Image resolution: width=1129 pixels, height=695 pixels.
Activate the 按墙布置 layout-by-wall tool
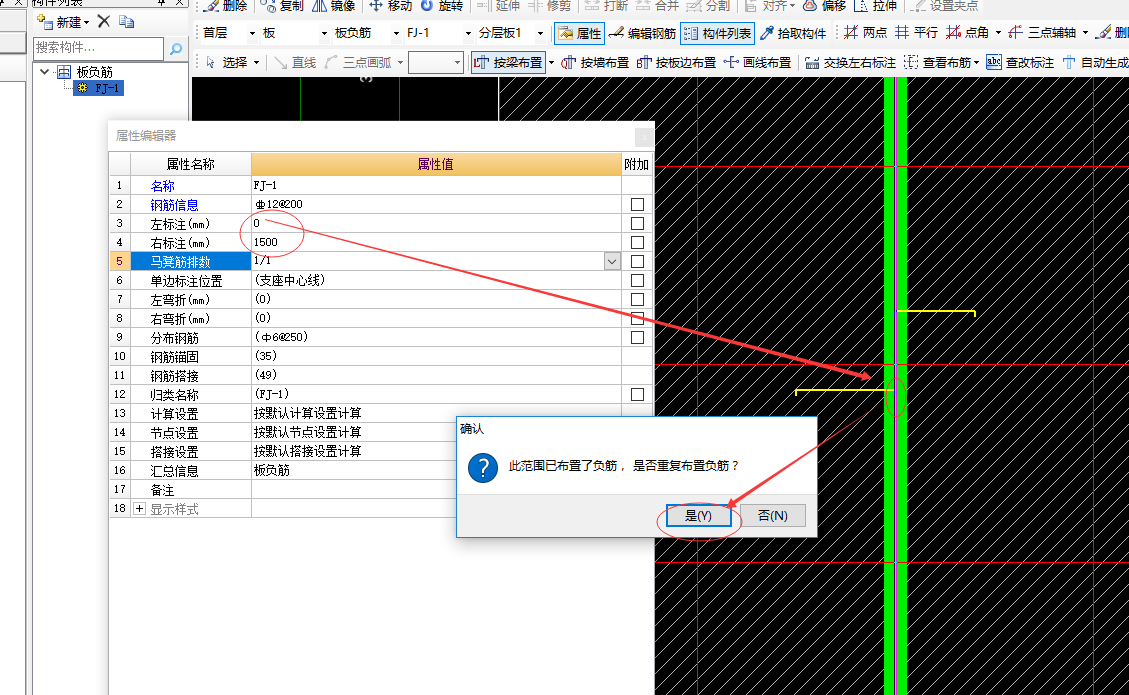tap(595, 63)
